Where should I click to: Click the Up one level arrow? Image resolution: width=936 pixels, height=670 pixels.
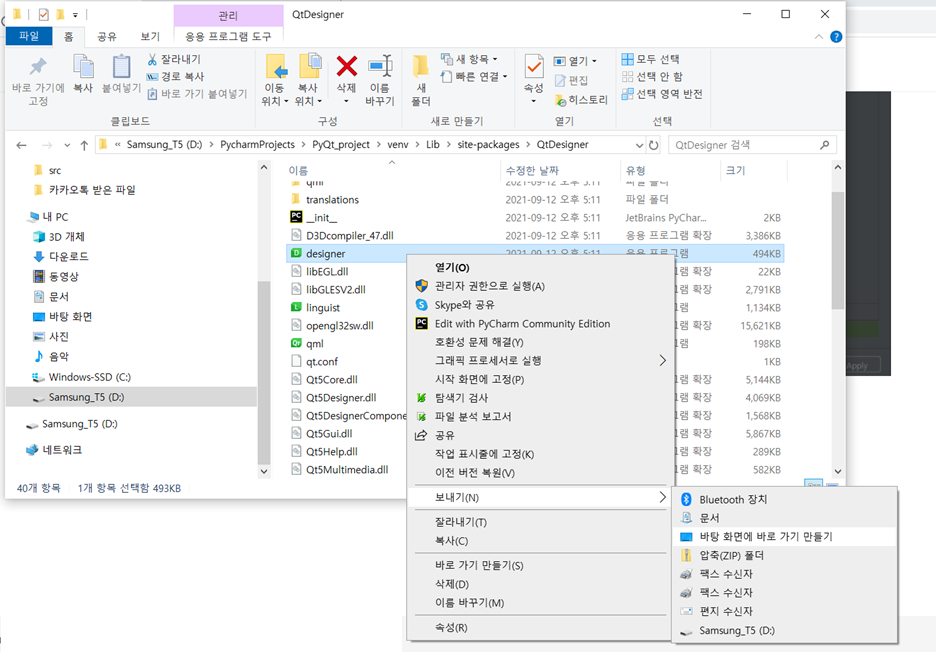[84, 145]
